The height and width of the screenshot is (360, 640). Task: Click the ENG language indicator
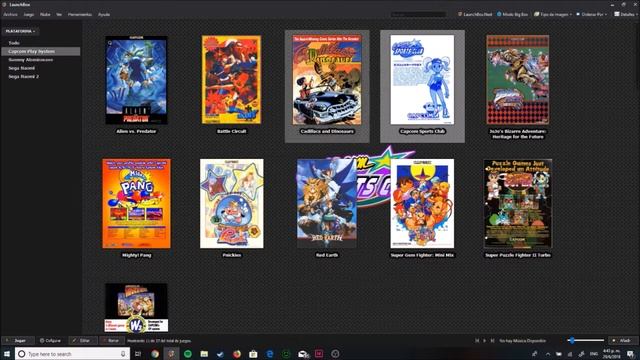click(x=594, y=354)
